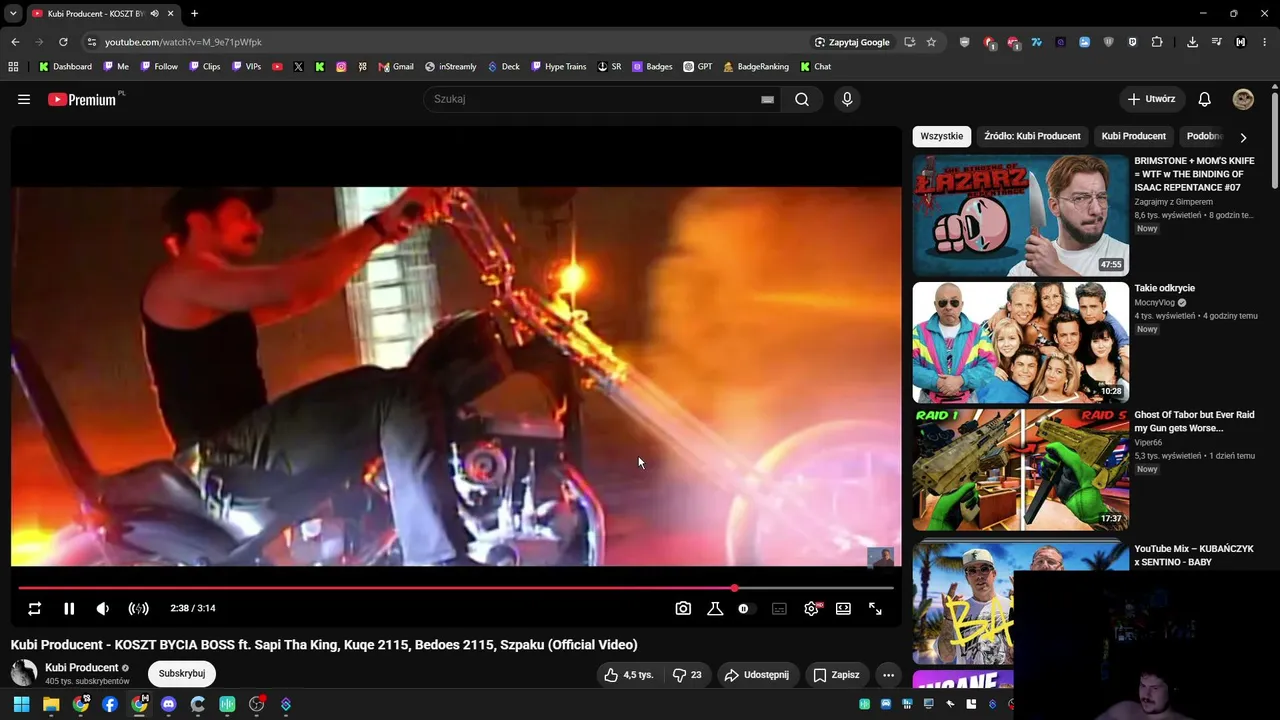Open the YouTube guide hamburger menu

pyautogui.click(x=24, y=99)
